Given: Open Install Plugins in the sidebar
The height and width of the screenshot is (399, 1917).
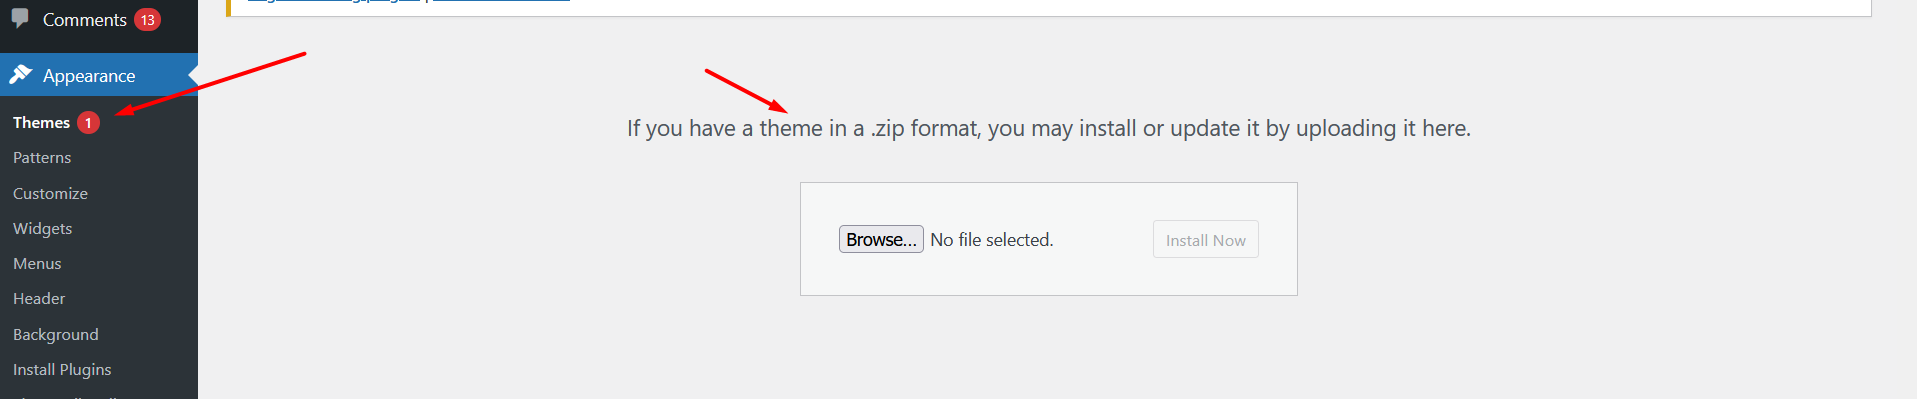Looking at the screenshot, I should pyautogui.click(x=62, y=370).
